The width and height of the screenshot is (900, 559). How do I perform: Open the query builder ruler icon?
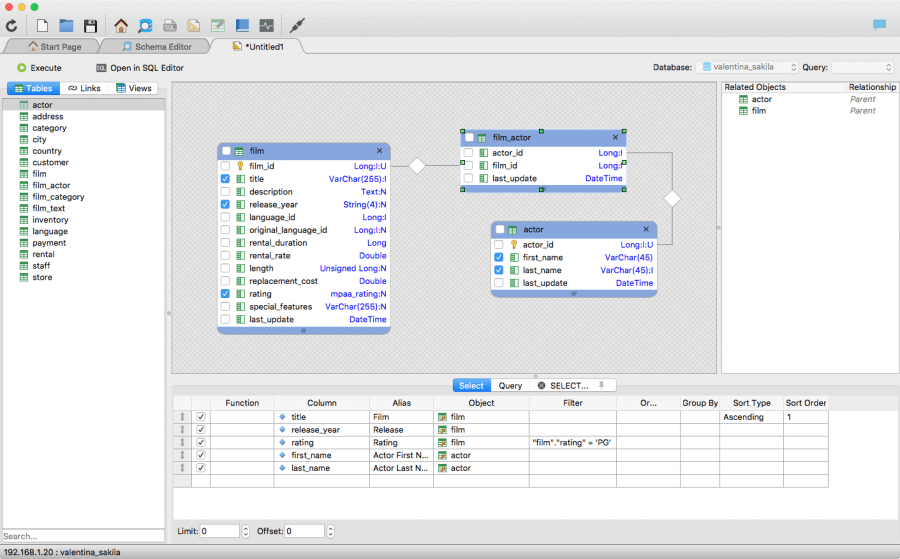point(193,26)
